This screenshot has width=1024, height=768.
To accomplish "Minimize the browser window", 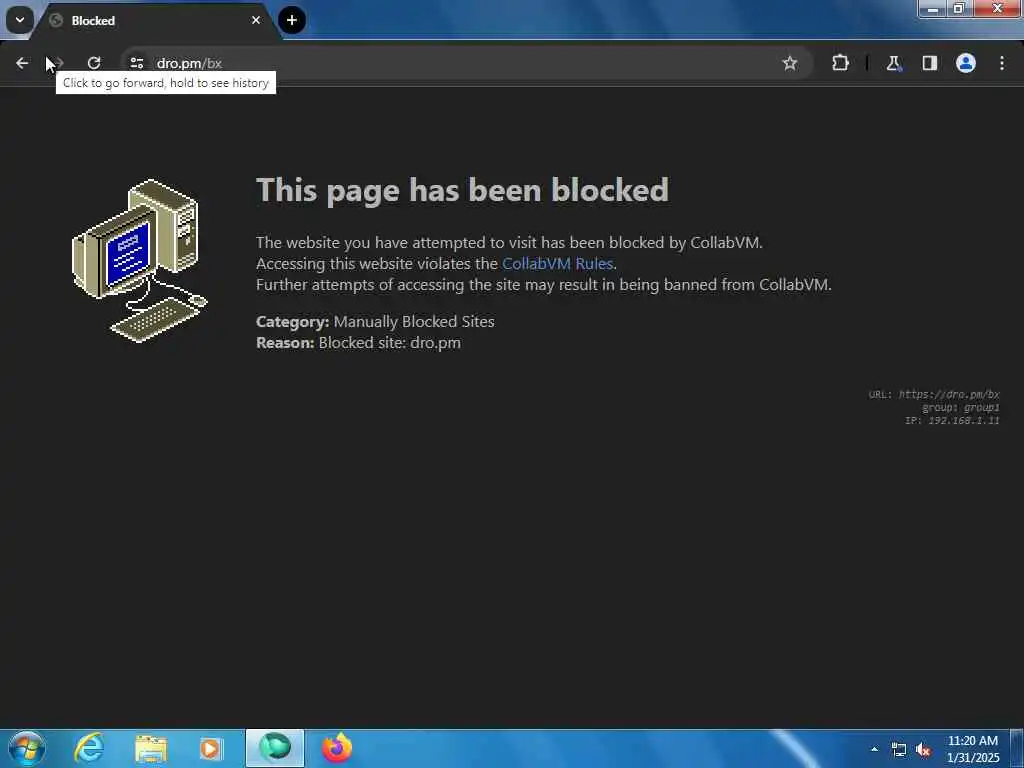I will pyautogui.click(x=933, y=9).
